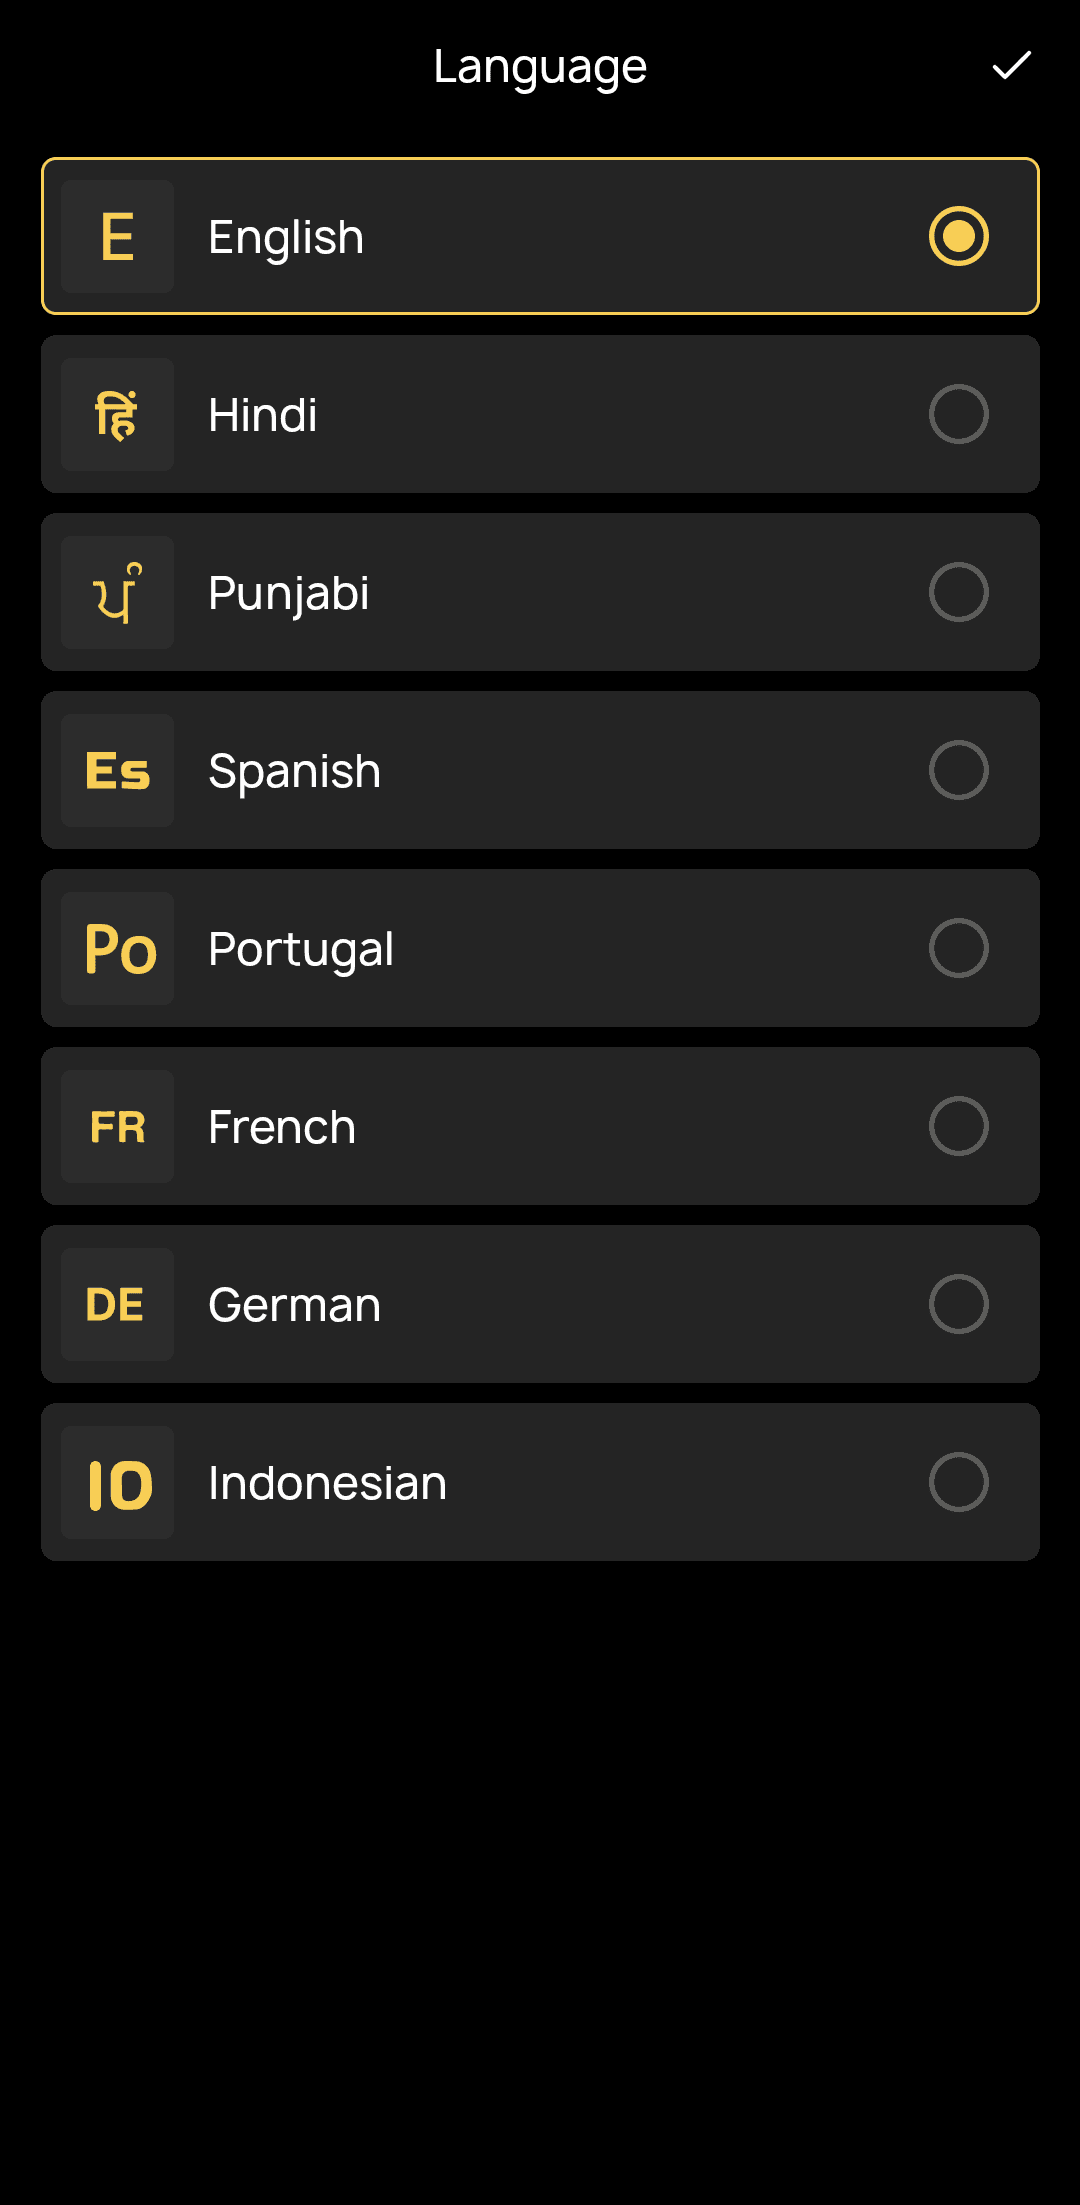Tap the 'Po' Portugal icon
1080x2205 pixels.
pyautogui.click(x=118, y=949)
